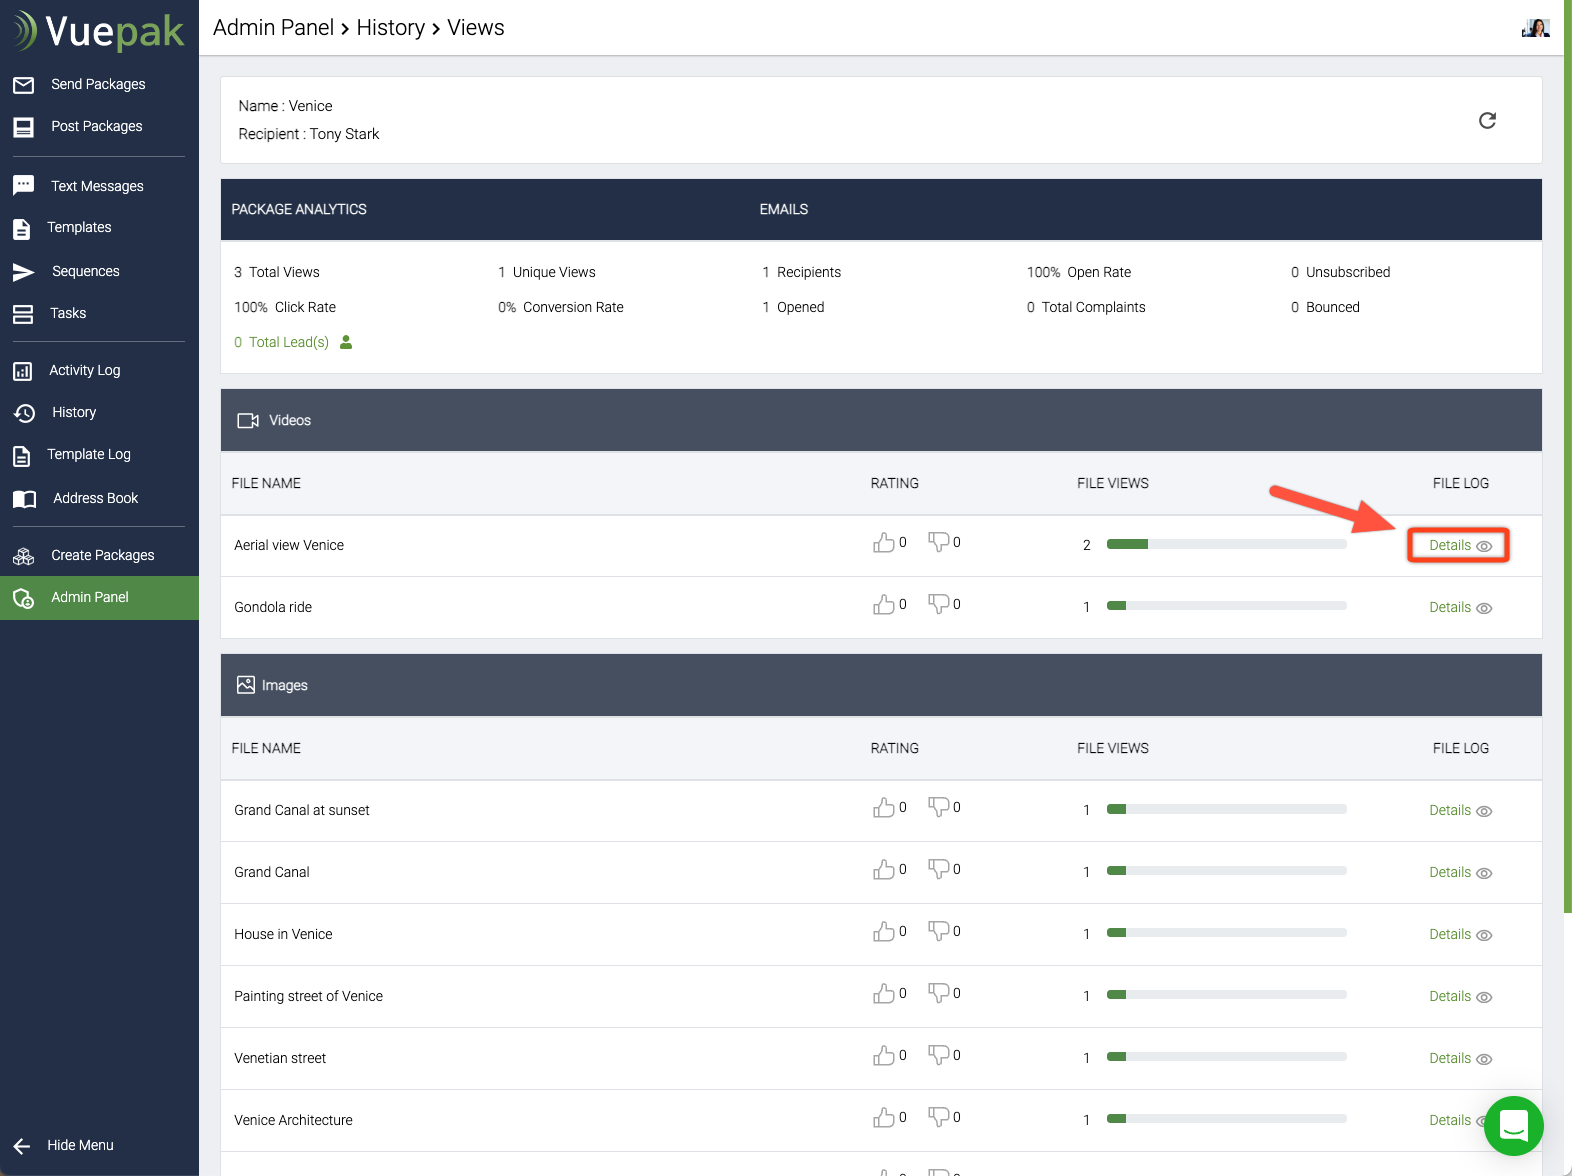Click the Total Leads person icon
Screen dimensions: 1572x1176
[x=346, y=342]
